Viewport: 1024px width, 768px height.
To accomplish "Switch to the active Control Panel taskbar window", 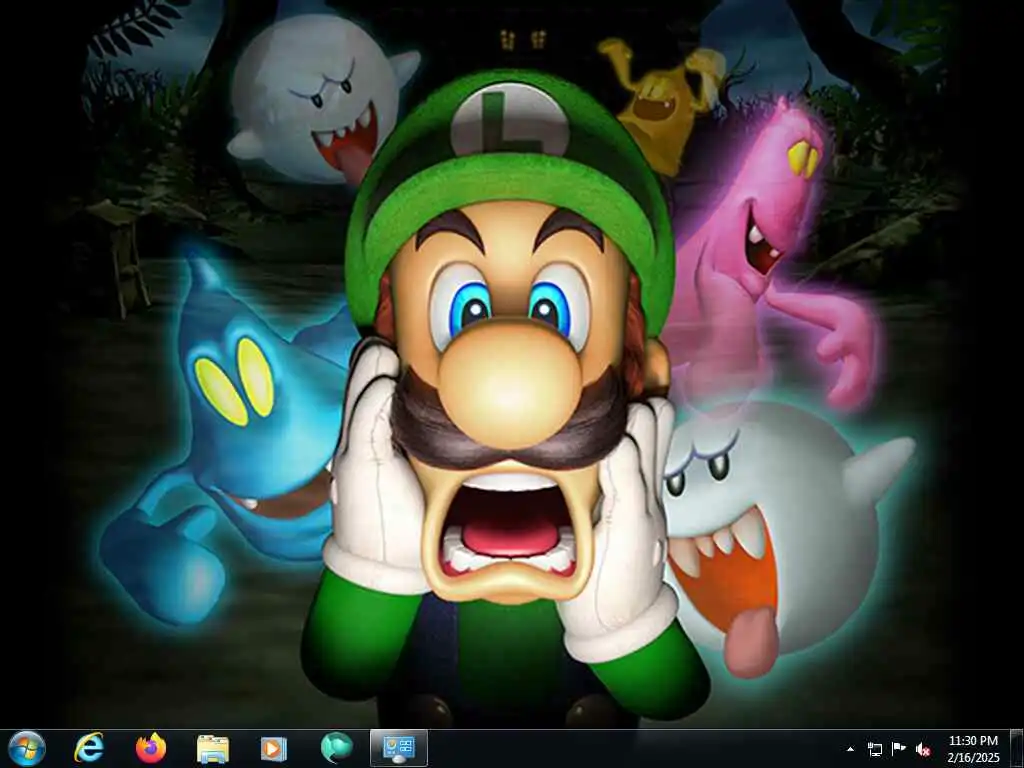I will [399, 748].
